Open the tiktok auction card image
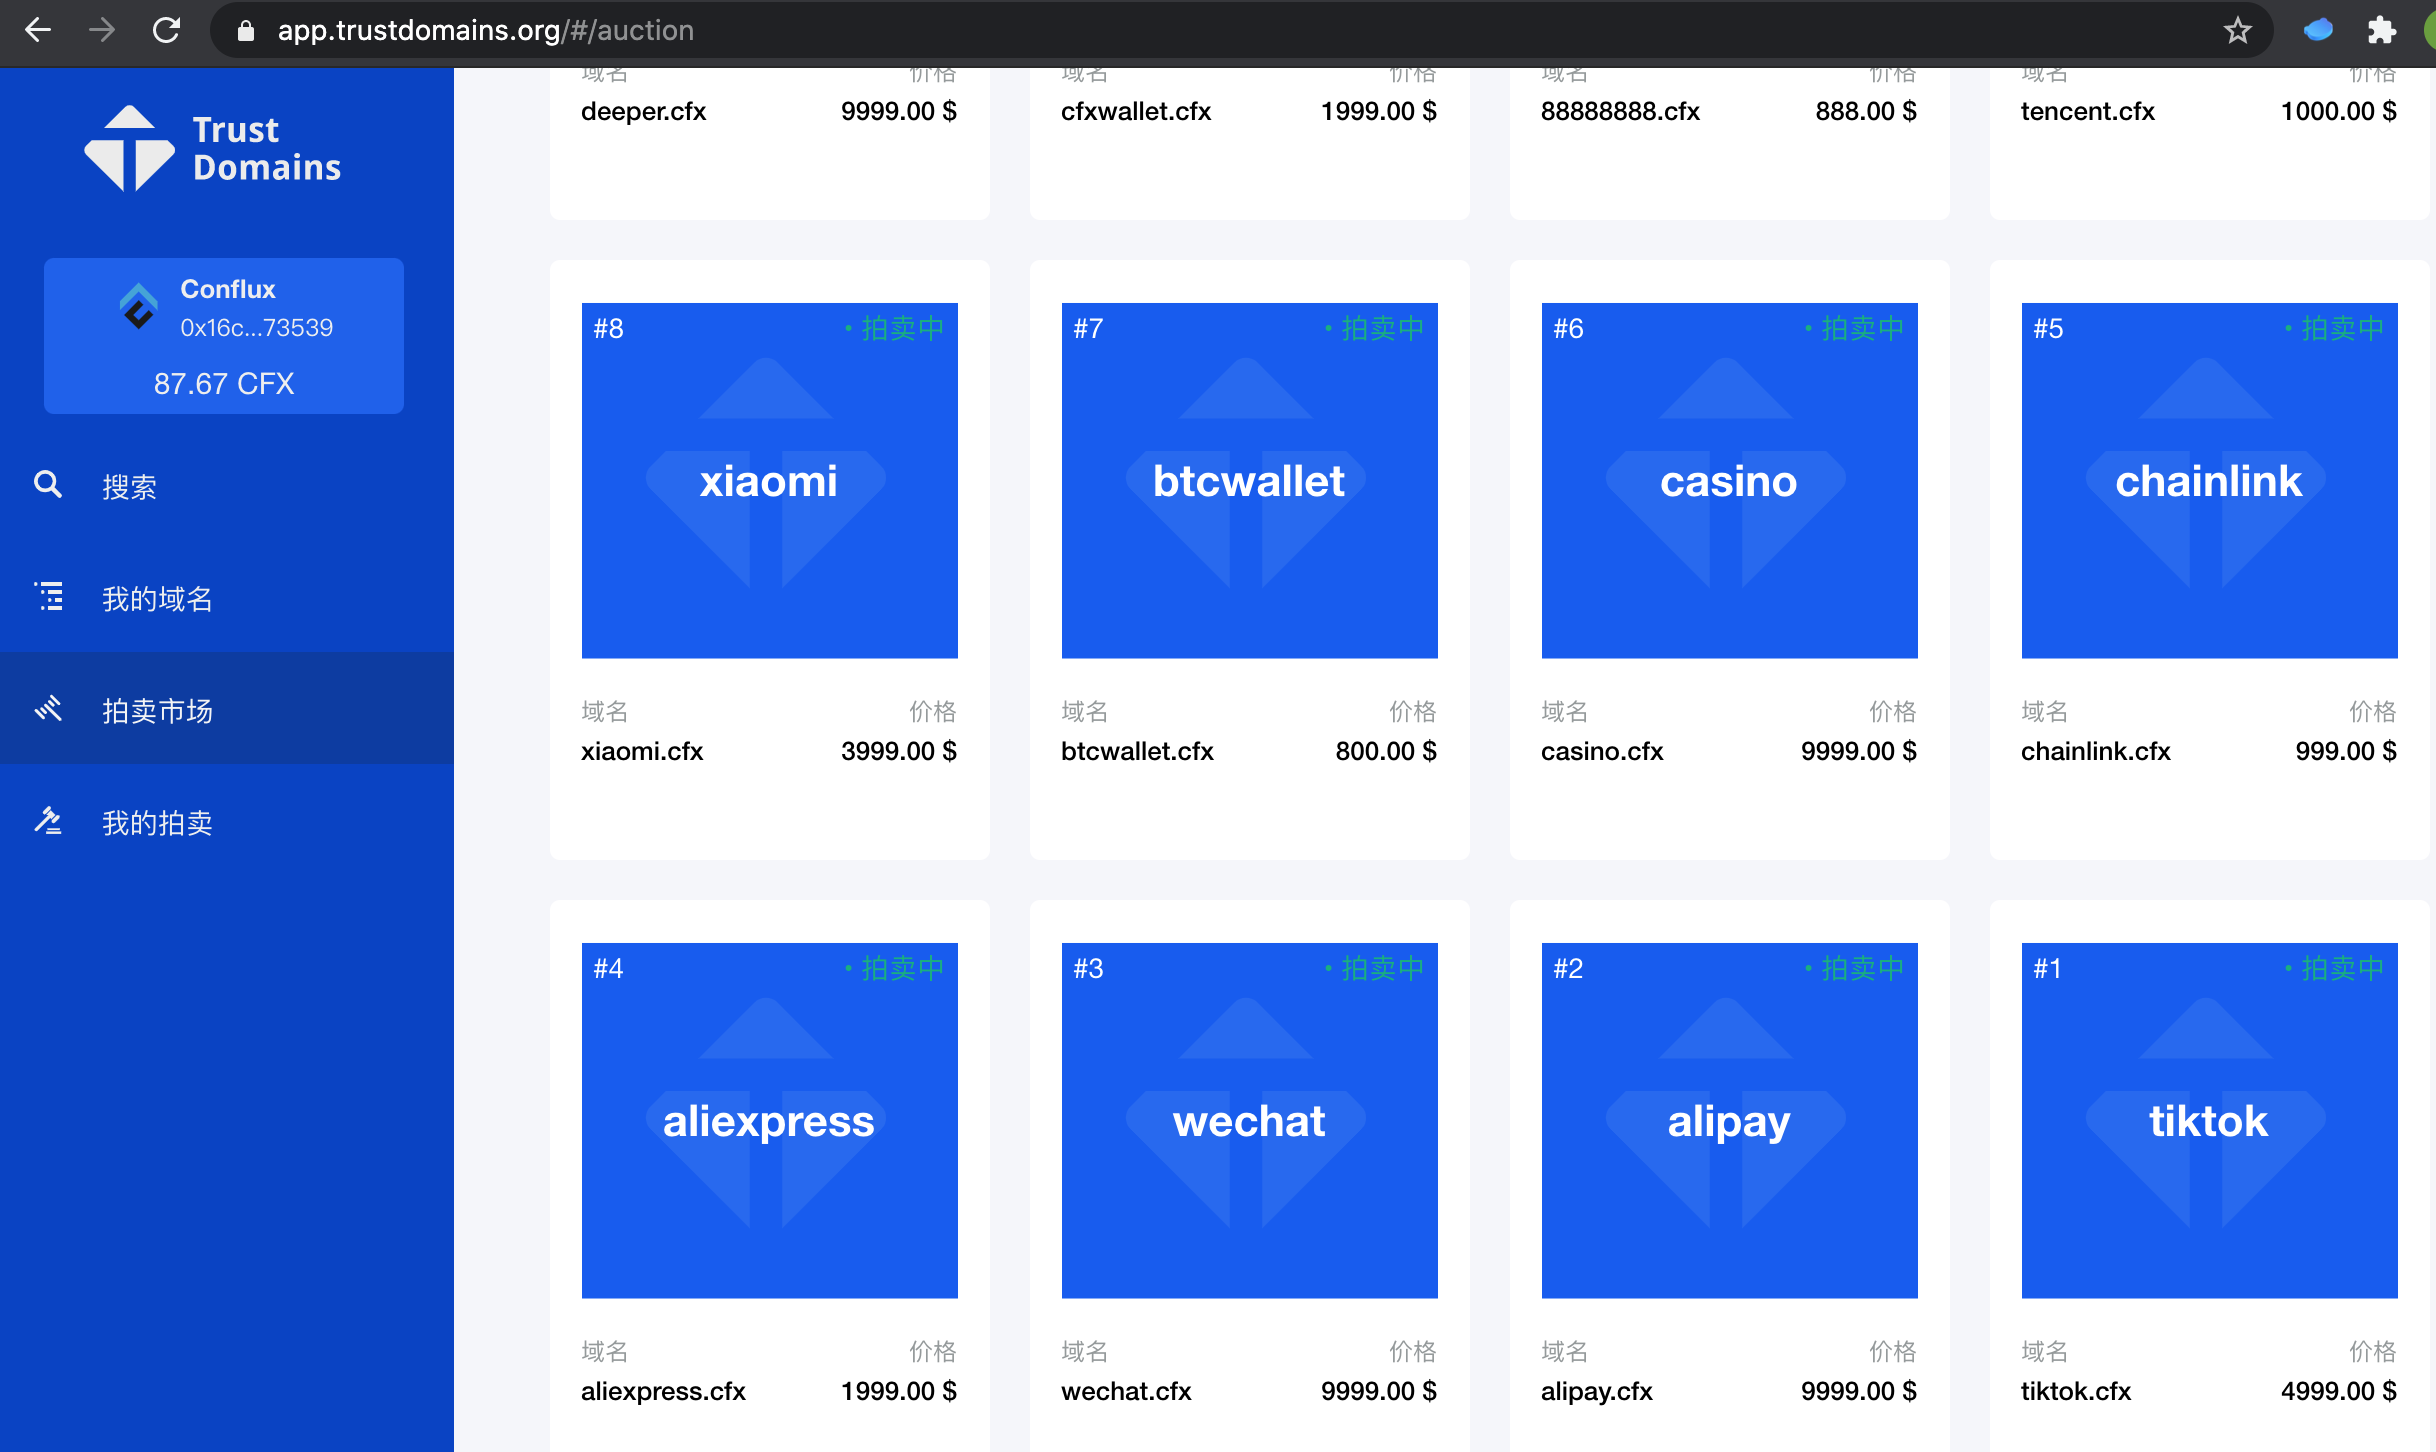This screenshot has height=1452, width=2436. pos(2210,1121)
